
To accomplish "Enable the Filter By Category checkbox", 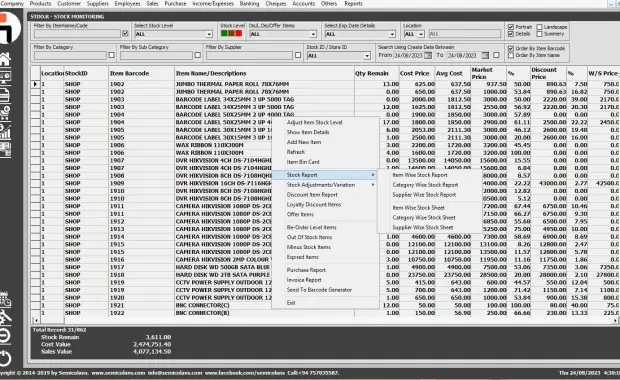I will (x=112, y=55).
